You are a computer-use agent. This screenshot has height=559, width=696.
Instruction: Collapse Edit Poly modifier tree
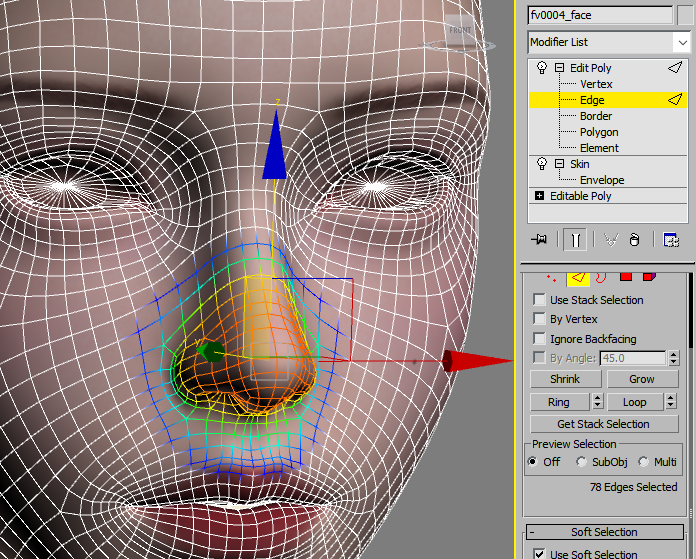pyautogui.click(x=559, y=67)
